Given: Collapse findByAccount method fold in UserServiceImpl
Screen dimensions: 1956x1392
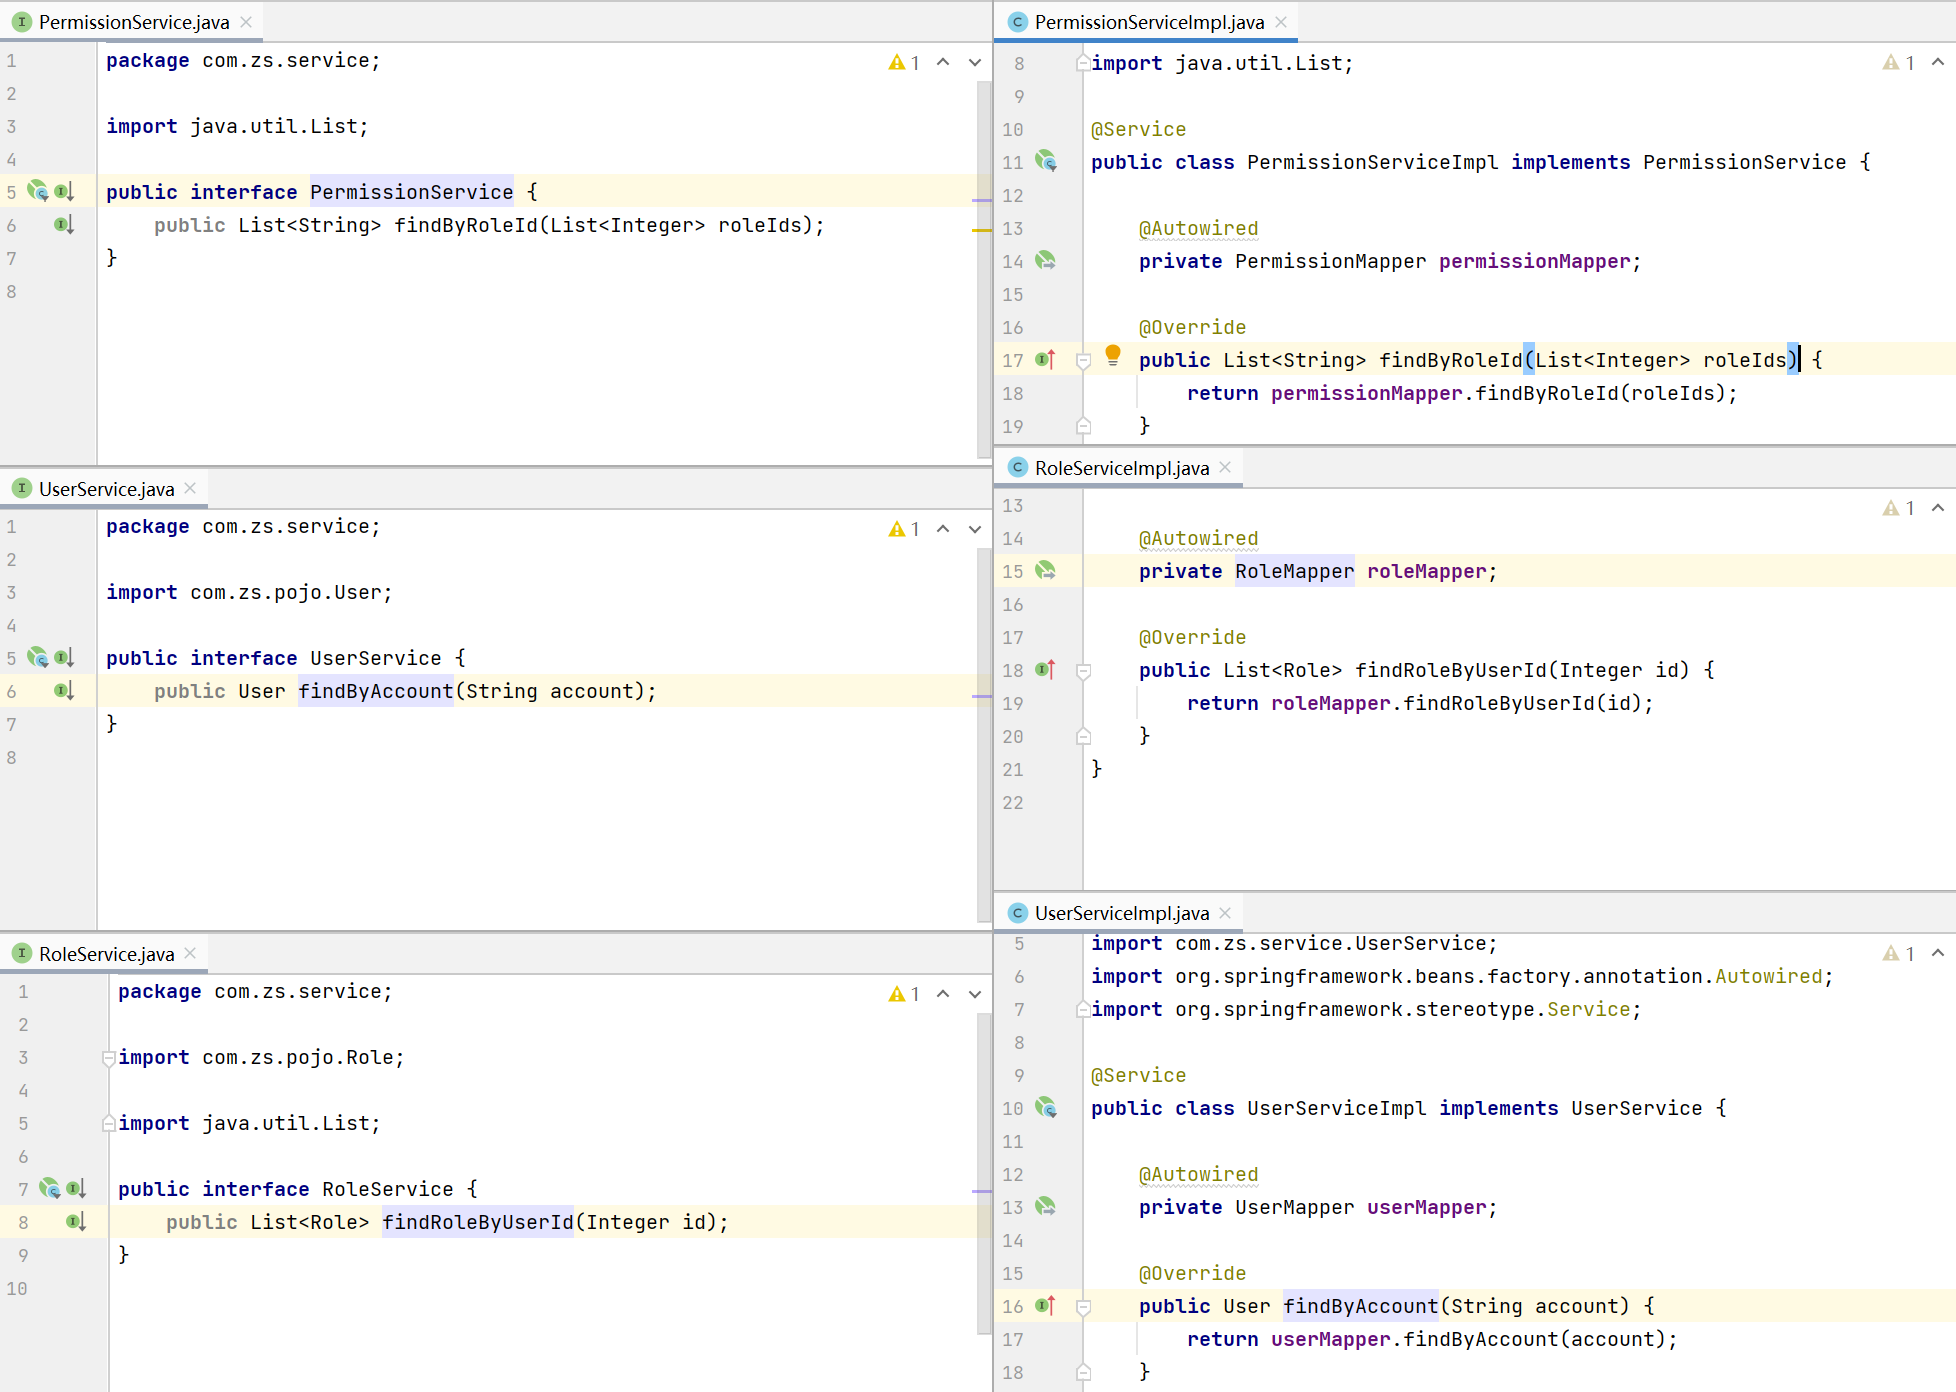Looking at the screenshot, I should click(x=1083, y=1307).
